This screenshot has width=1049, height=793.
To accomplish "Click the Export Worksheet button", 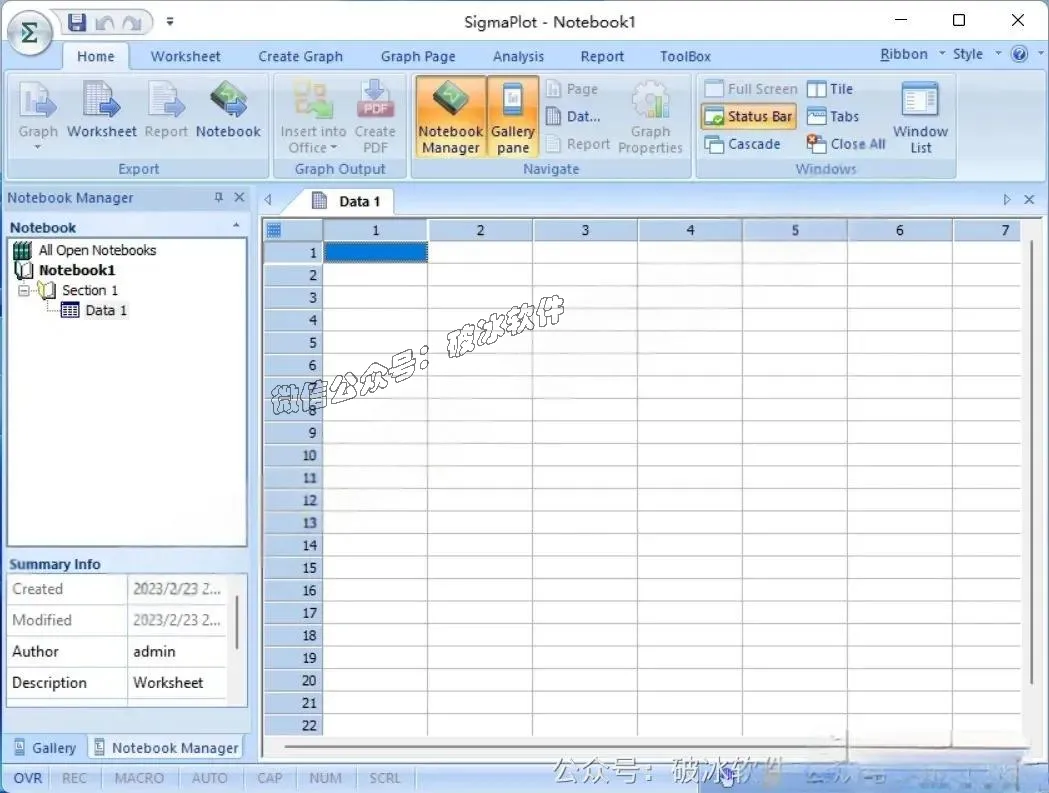I will tap(102, 110).
